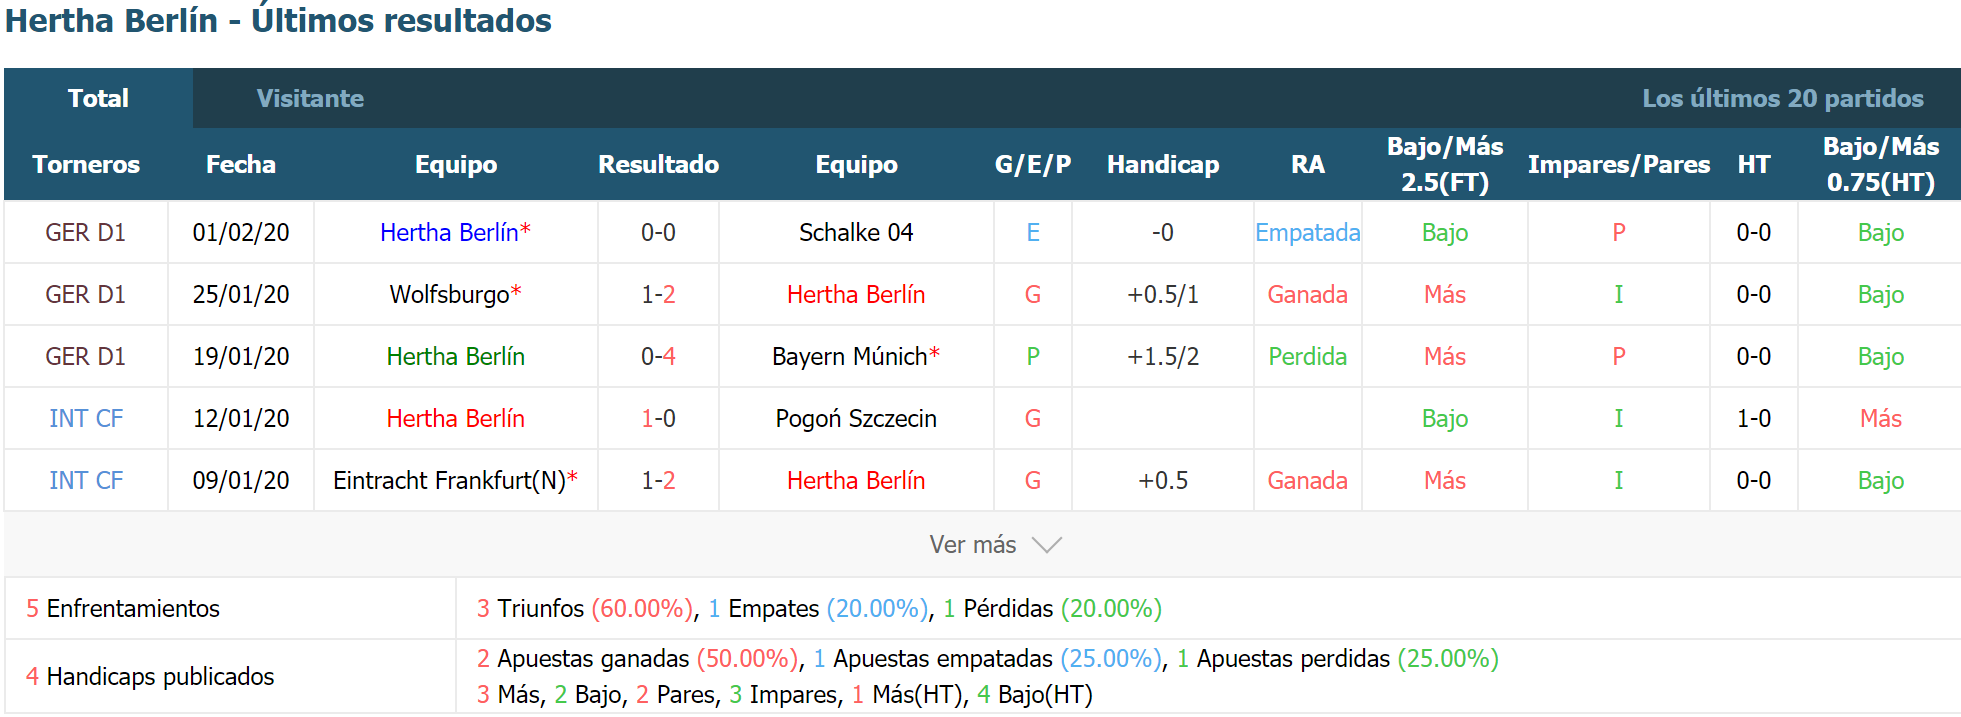Open the 0-4 result against Bayern
The height and width of the screenshot is (717, 1961).
pos(658,356)
